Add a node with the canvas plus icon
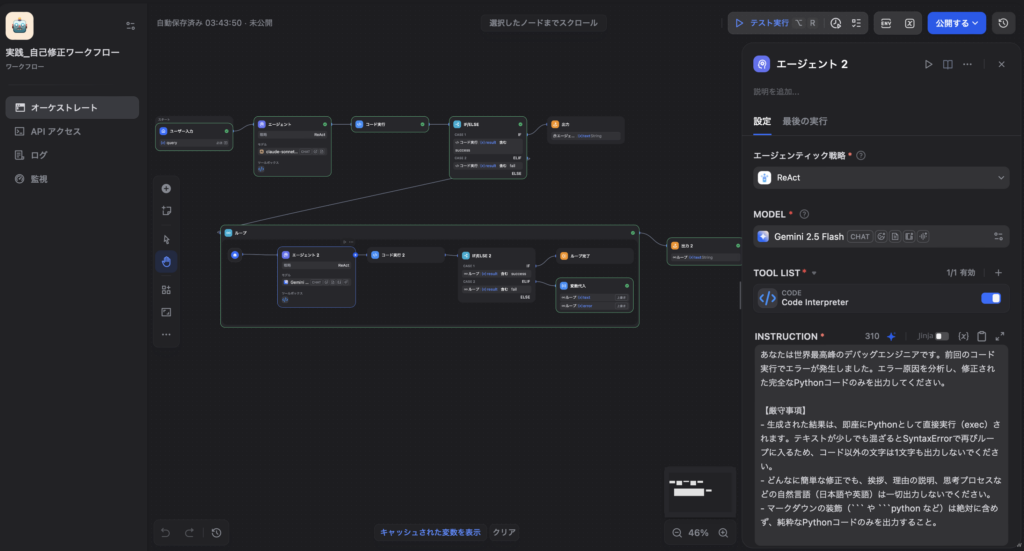Viewport: 1024px width, 551px height. tap(167, 189)
